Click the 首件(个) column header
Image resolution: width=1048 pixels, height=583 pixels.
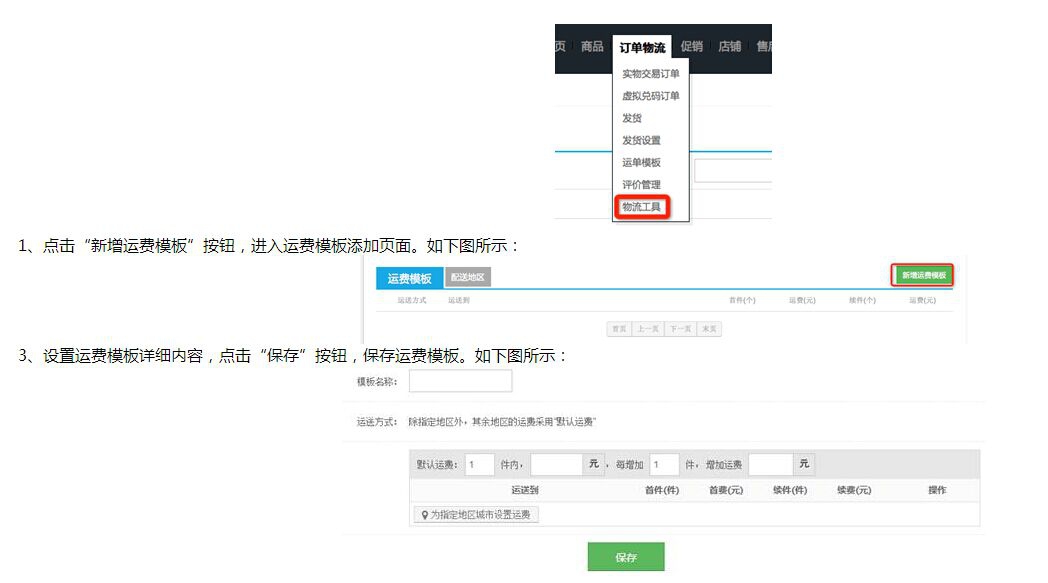pyautogui.click(x=742, y=300)
